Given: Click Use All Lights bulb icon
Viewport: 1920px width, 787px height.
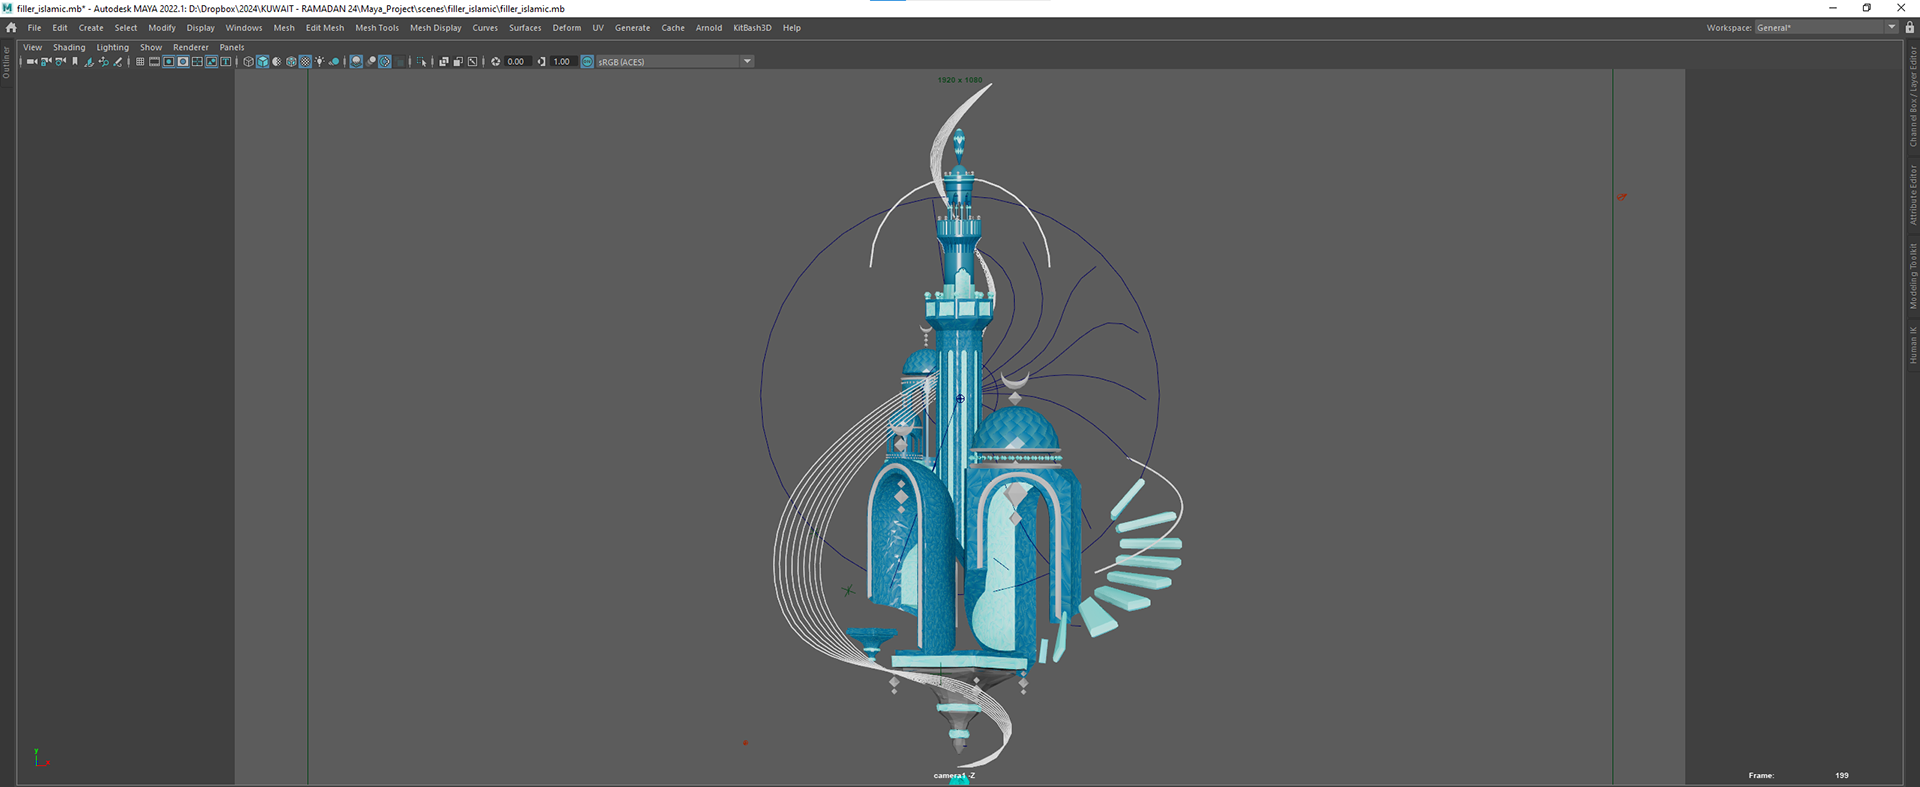Looking at the screenshot, I should click(319, 62).
